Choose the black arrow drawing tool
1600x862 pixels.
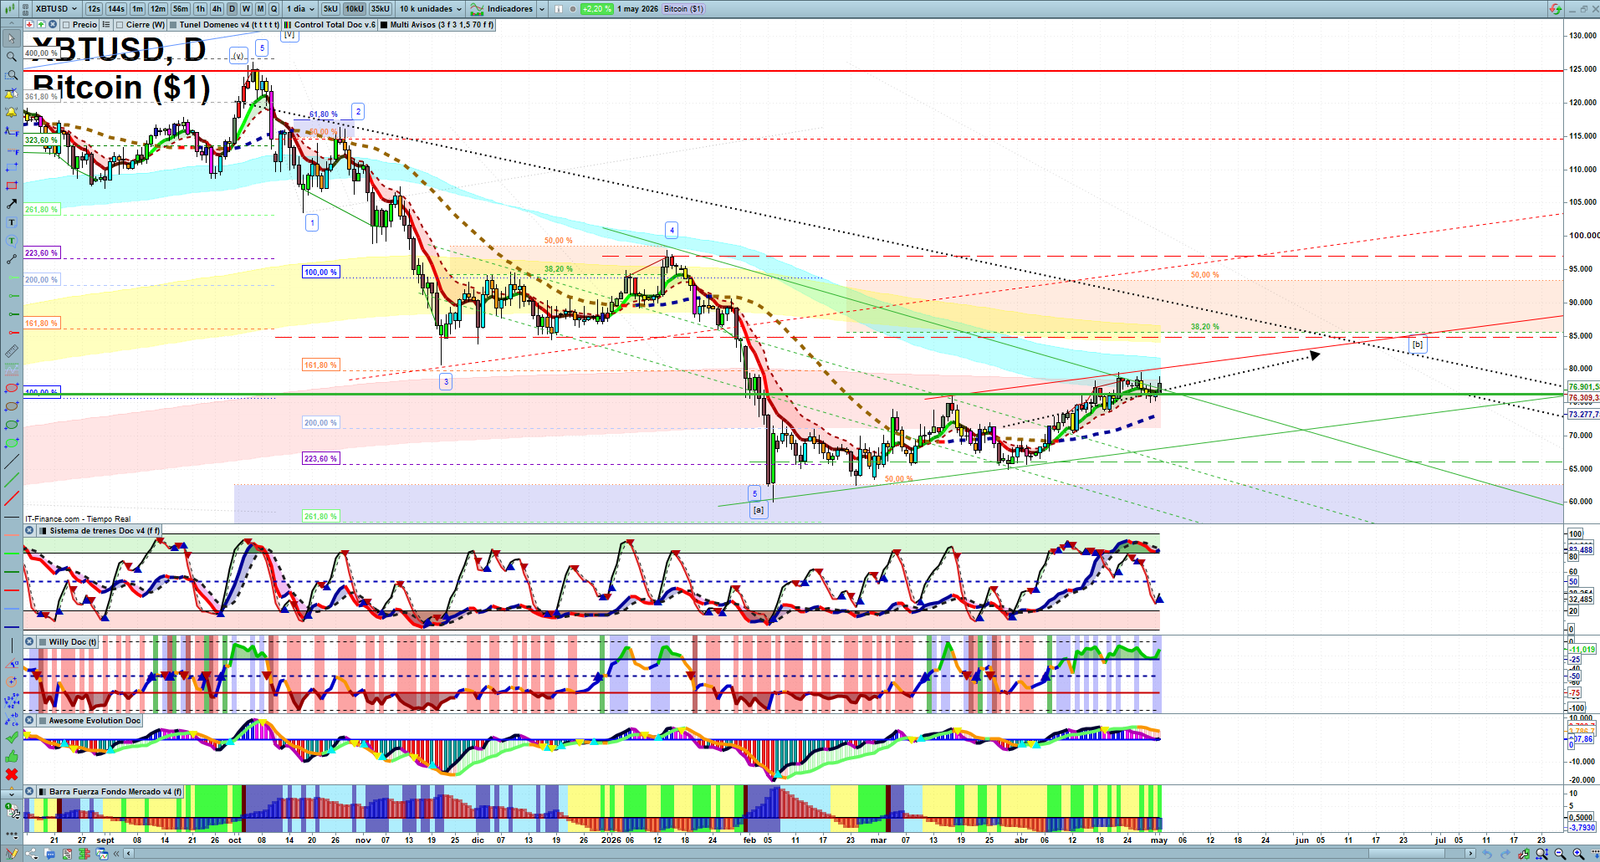[x=12, y=203]
